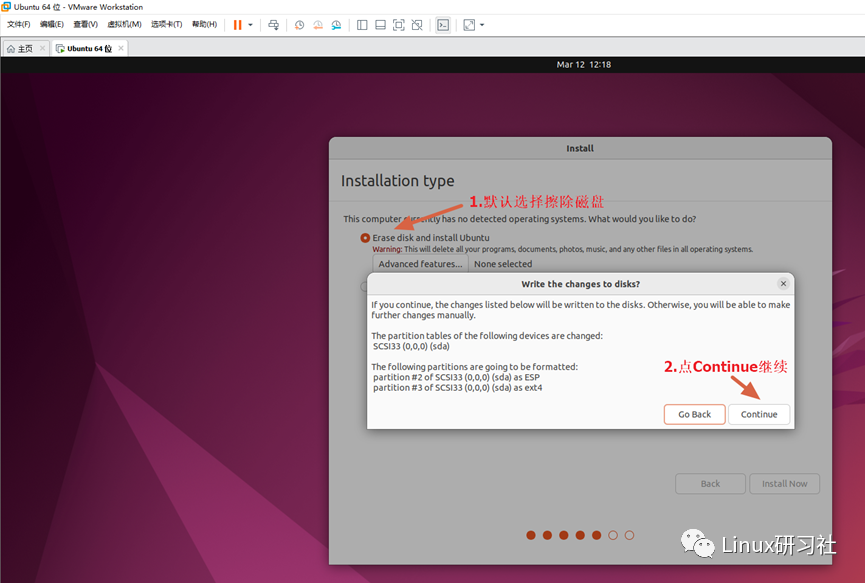Close the Write the changes to disks dialog
The width and height of the screenshot is (865, 583).
[x=783, y=284]
